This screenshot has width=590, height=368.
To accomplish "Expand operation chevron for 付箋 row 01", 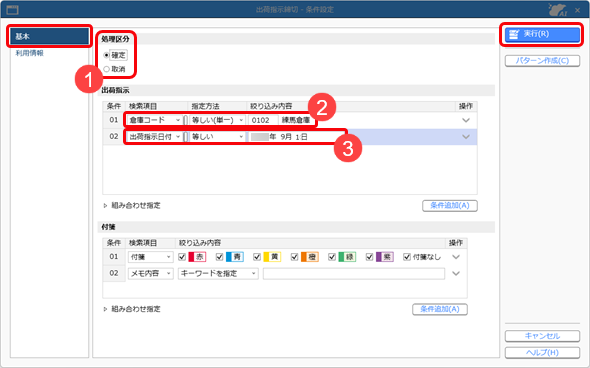I will [456, 257].
